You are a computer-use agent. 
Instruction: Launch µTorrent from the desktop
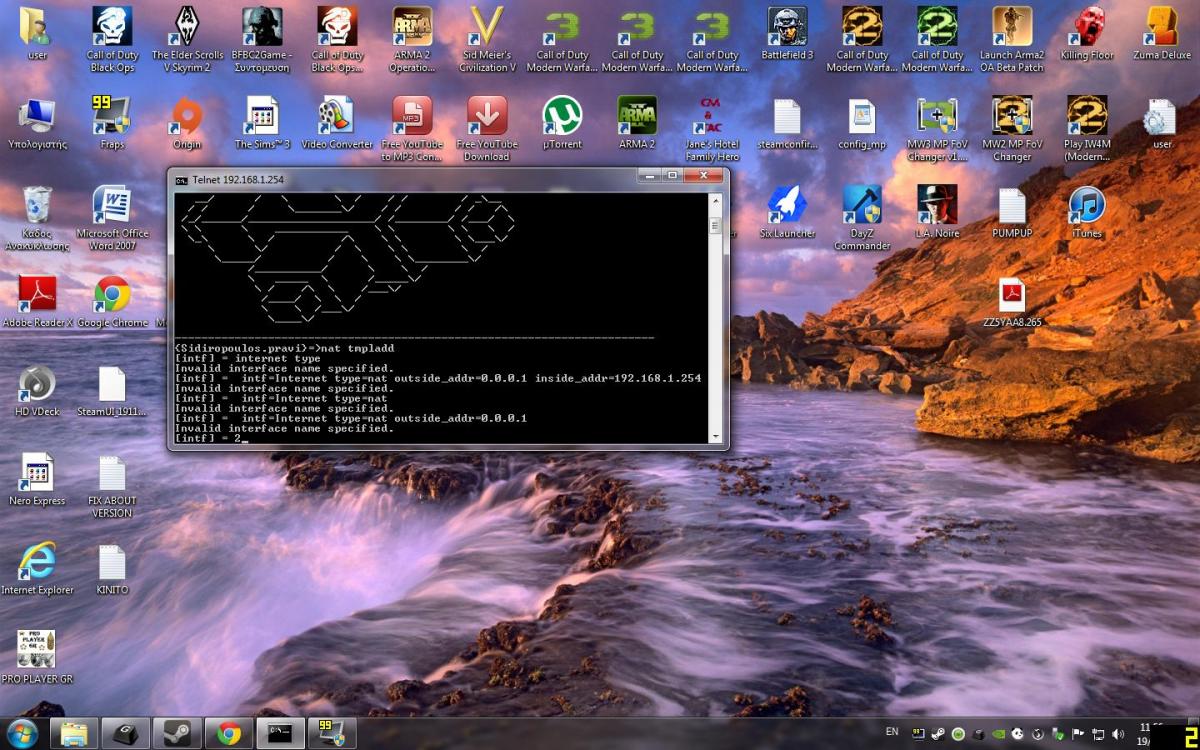562,122
